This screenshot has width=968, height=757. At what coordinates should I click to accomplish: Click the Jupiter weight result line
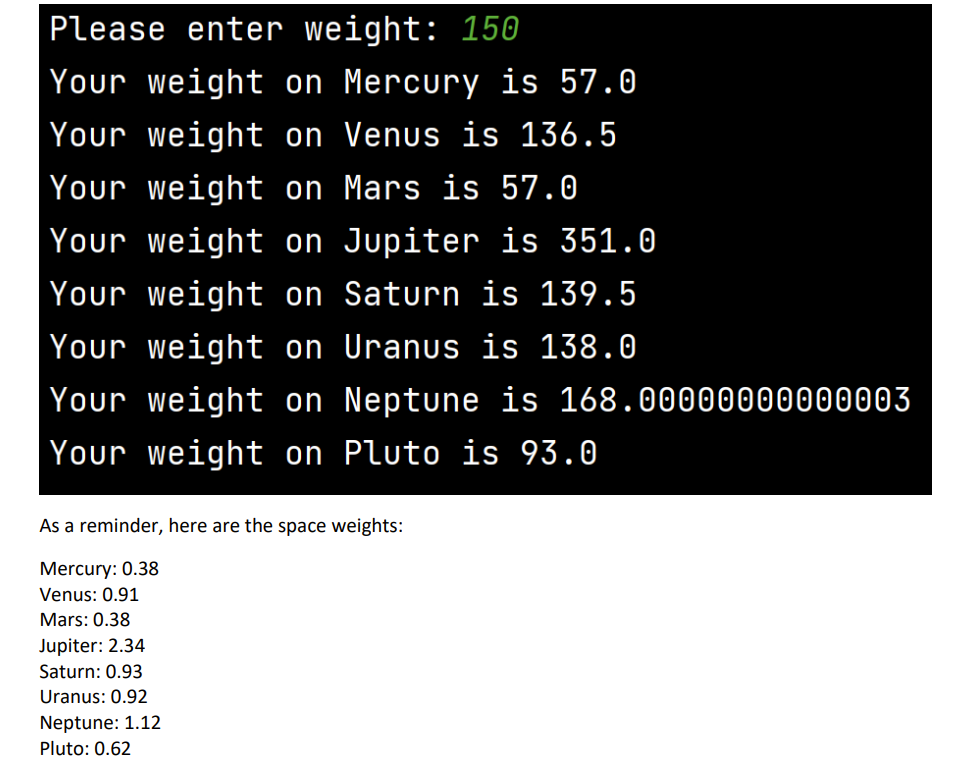coord(350,241)
